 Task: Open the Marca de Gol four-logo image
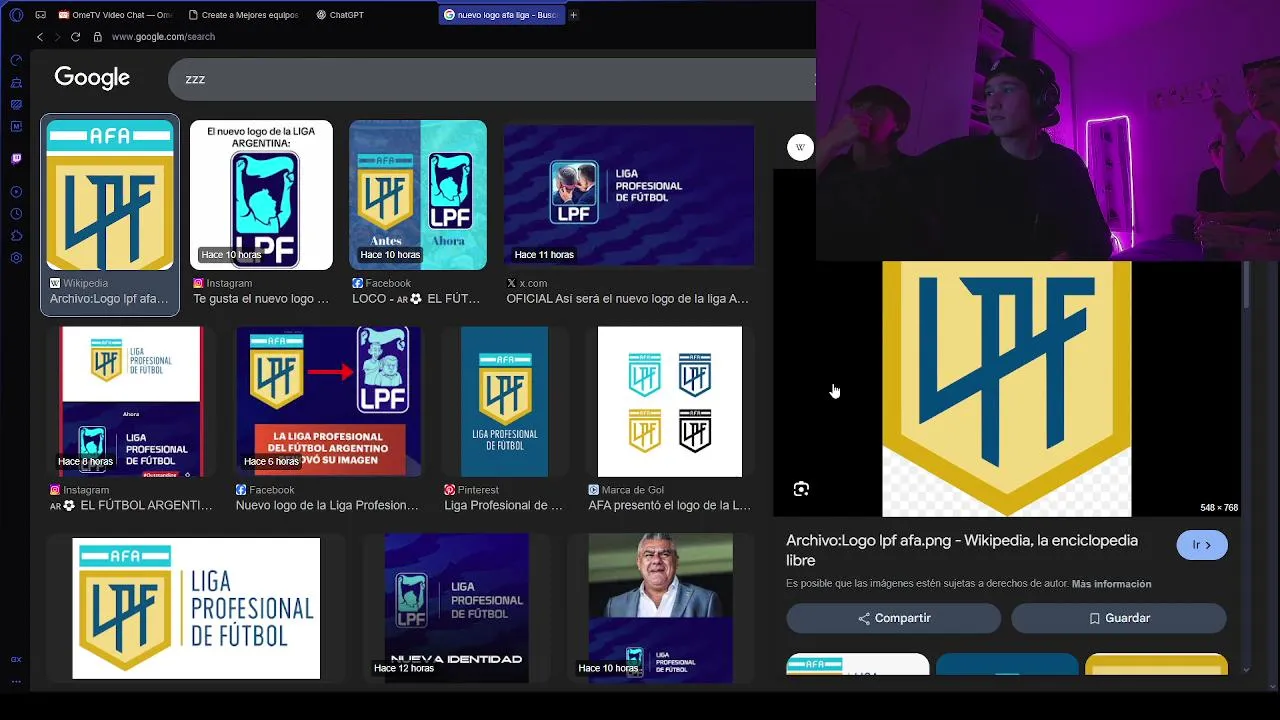[670, 402]
